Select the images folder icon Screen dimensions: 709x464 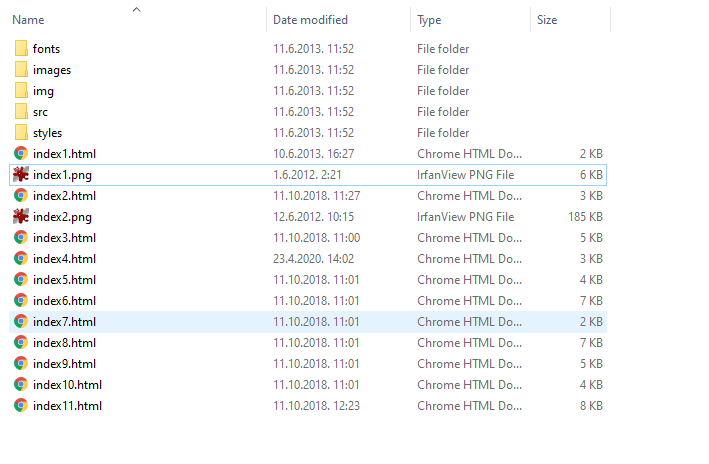22,70
